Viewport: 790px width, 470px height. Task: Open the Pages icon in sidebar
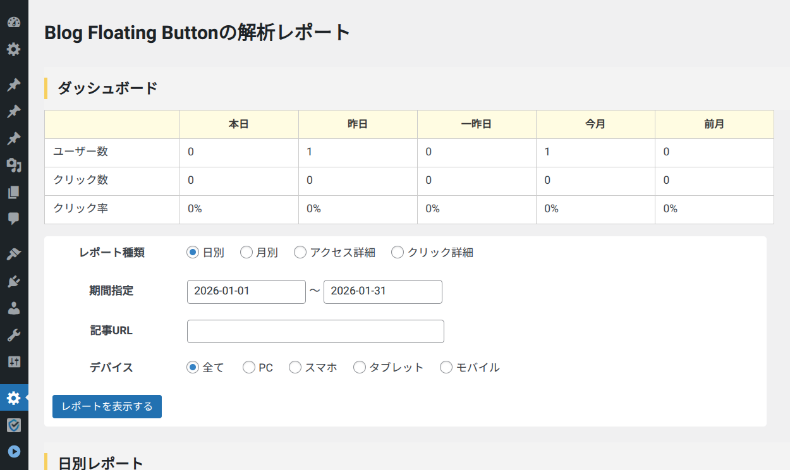coord(14,192)
